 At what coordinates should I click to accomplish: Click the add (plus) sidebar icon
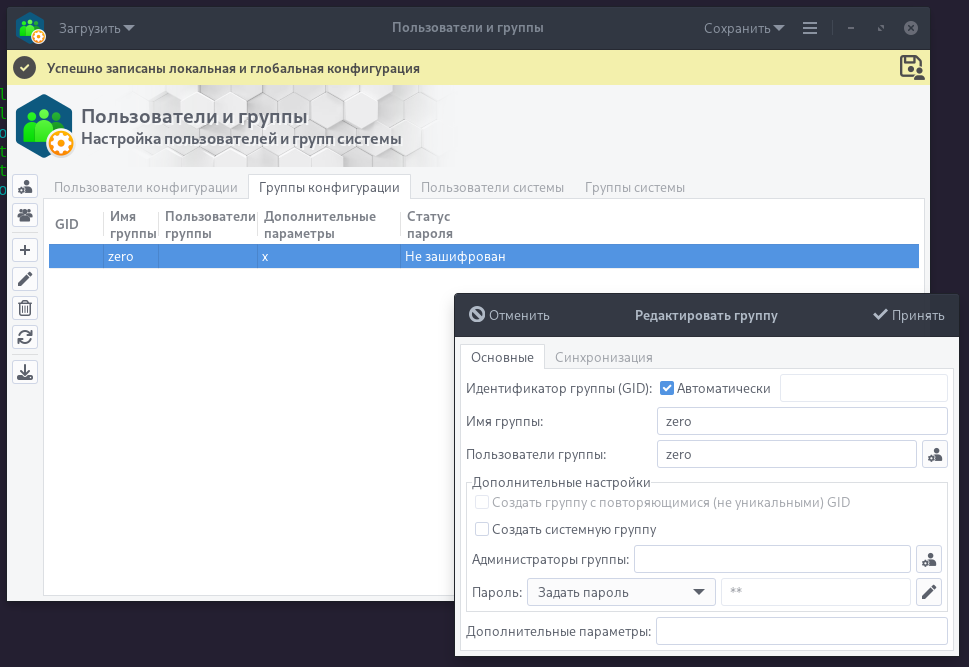click(x=26, y=250)
